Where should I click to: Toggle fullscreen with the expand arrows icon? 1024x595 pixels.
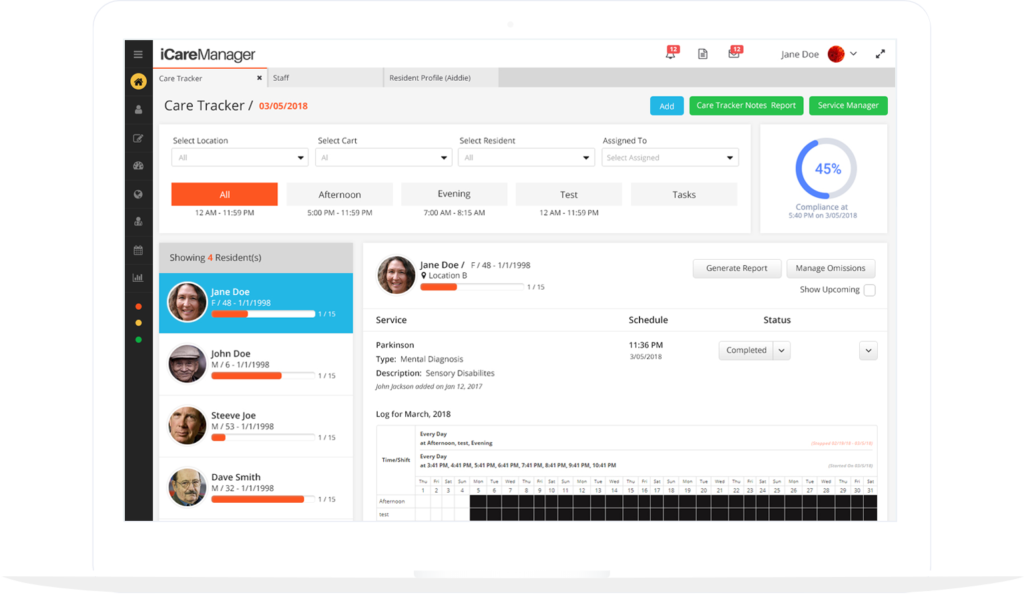[880, 54]
